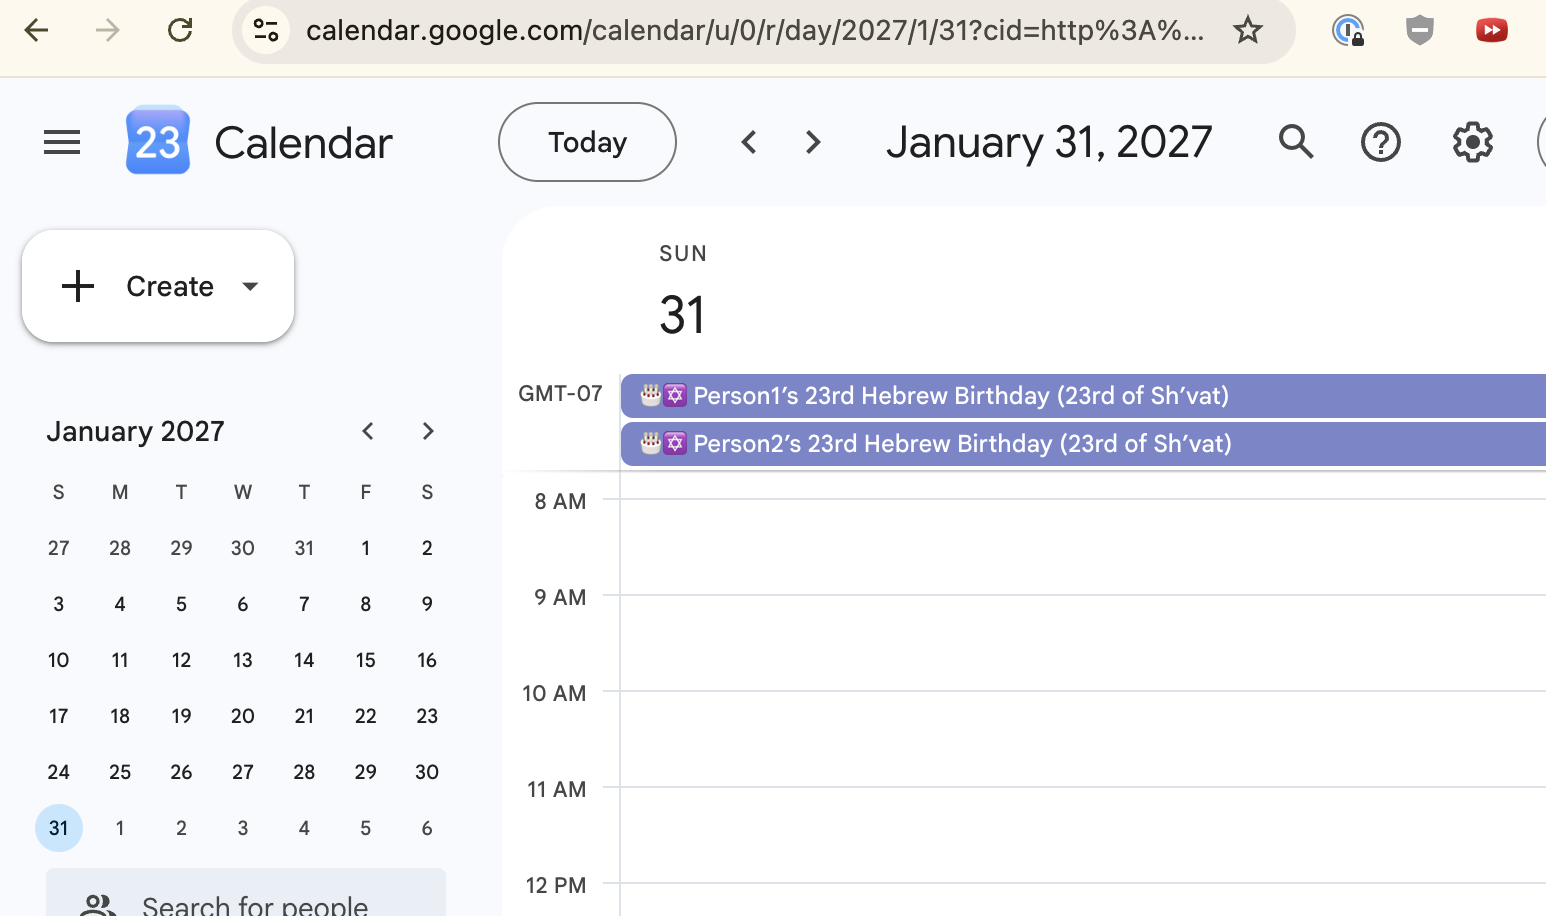Select January 31 in mini calendar
Viewport: 1546px width, 916px height.
(x=59, y=828)
